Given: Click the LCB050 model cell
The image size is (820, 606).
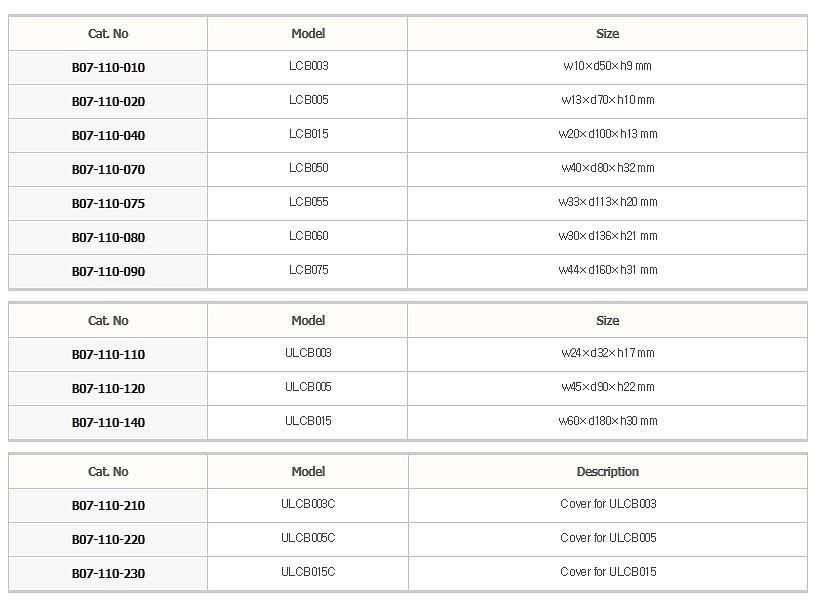Looking at the screenshot, I should 308,168.
